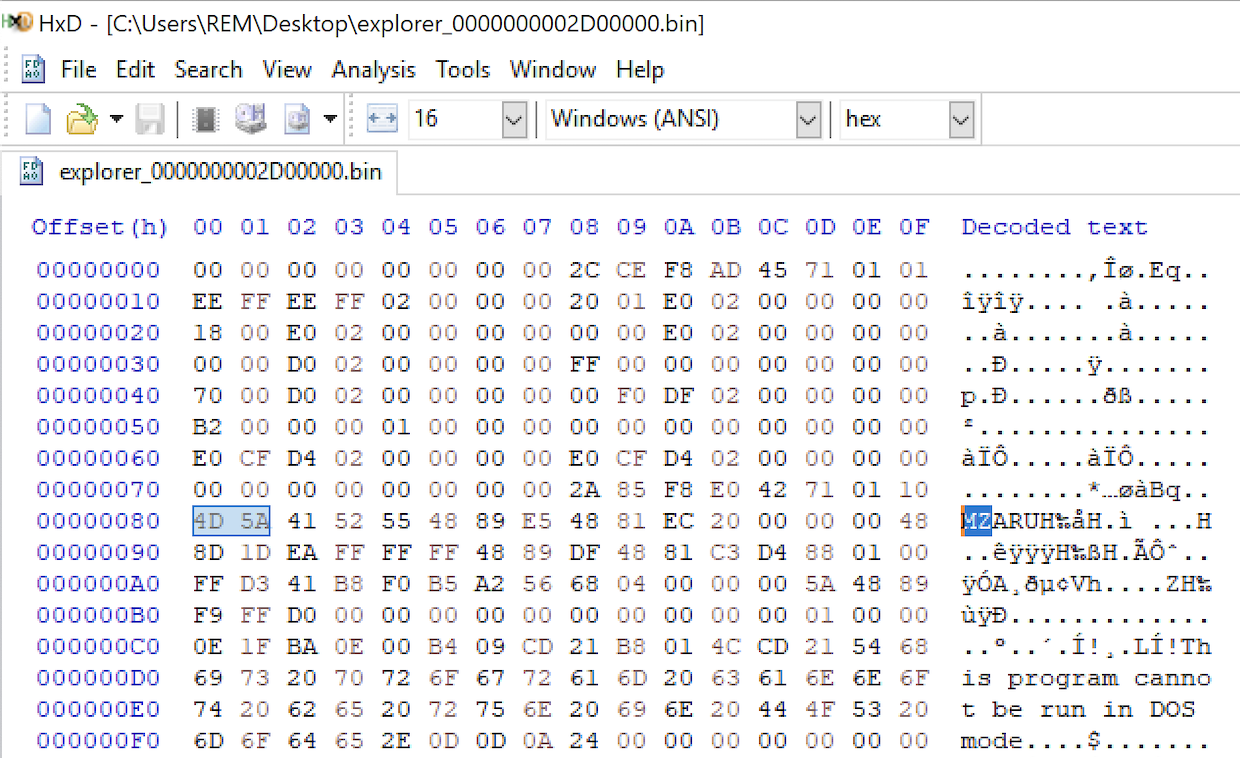
Task: Click decoded text 't be run in DOS'
Action: click(1078, 710)
